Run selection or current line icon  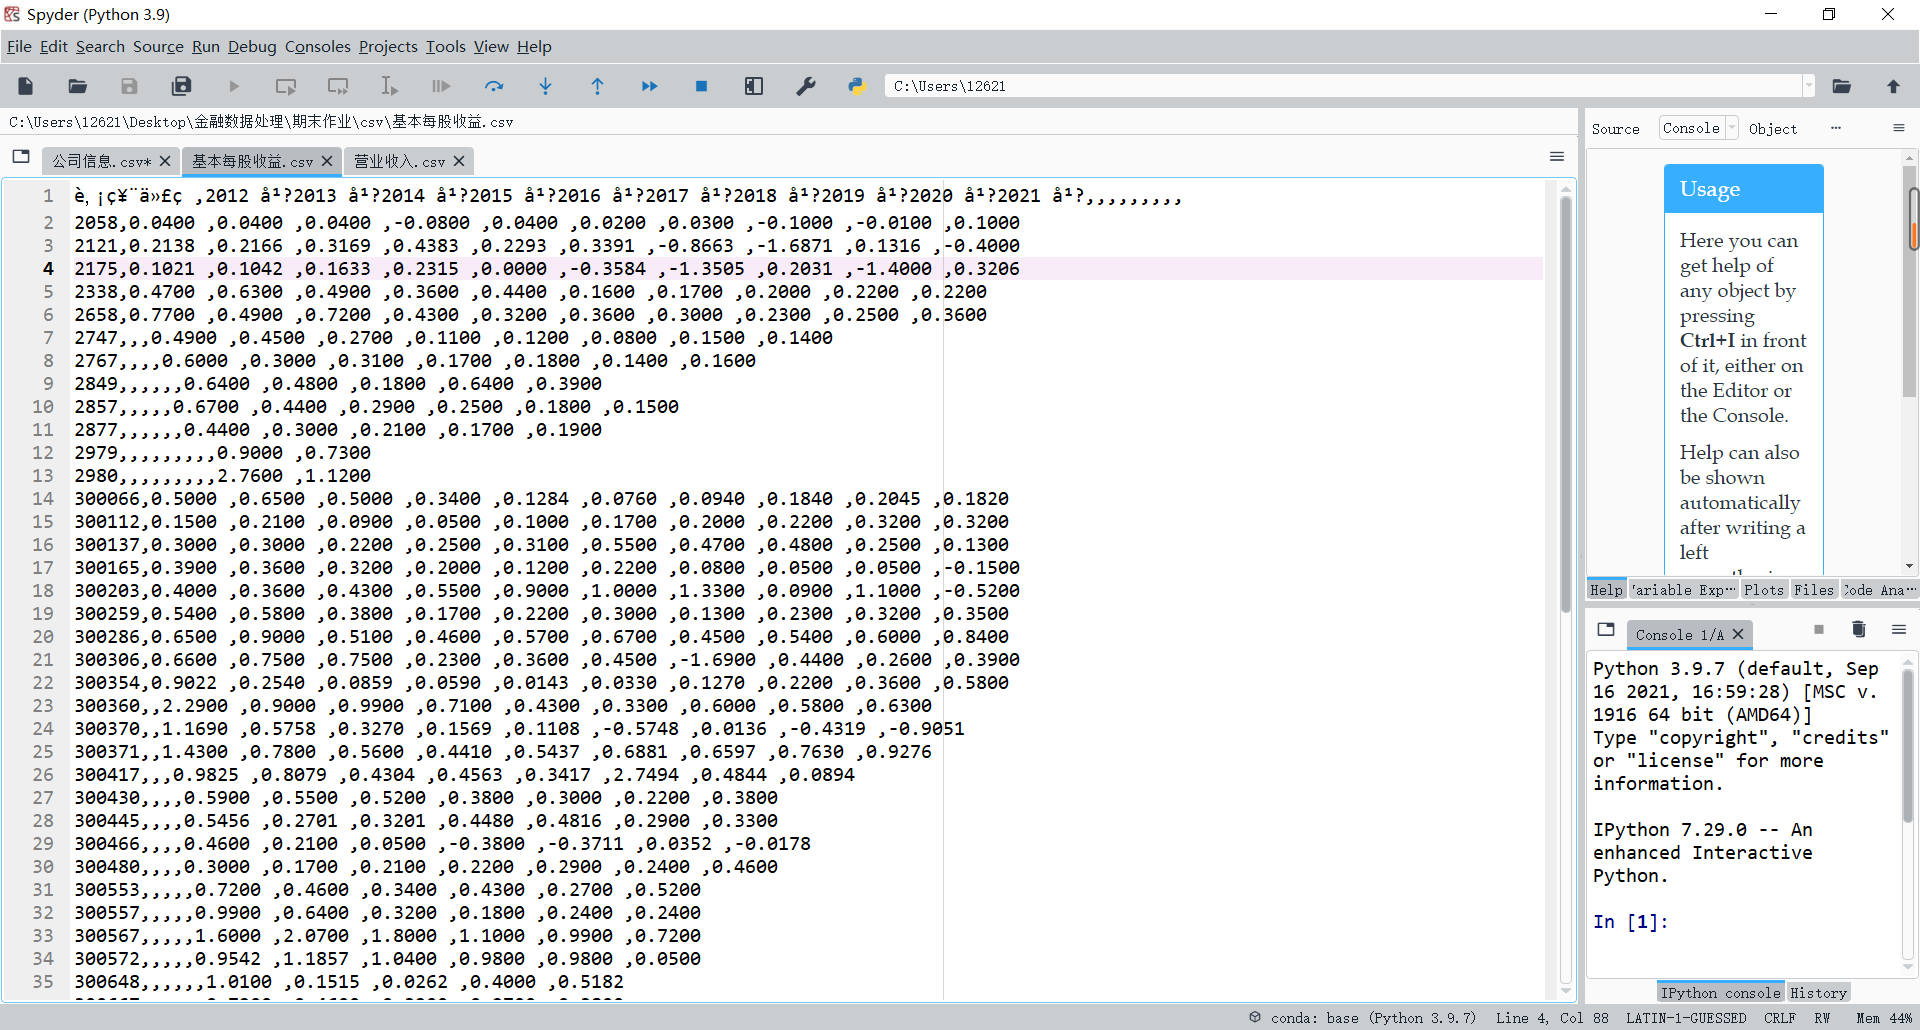(390, 86)
